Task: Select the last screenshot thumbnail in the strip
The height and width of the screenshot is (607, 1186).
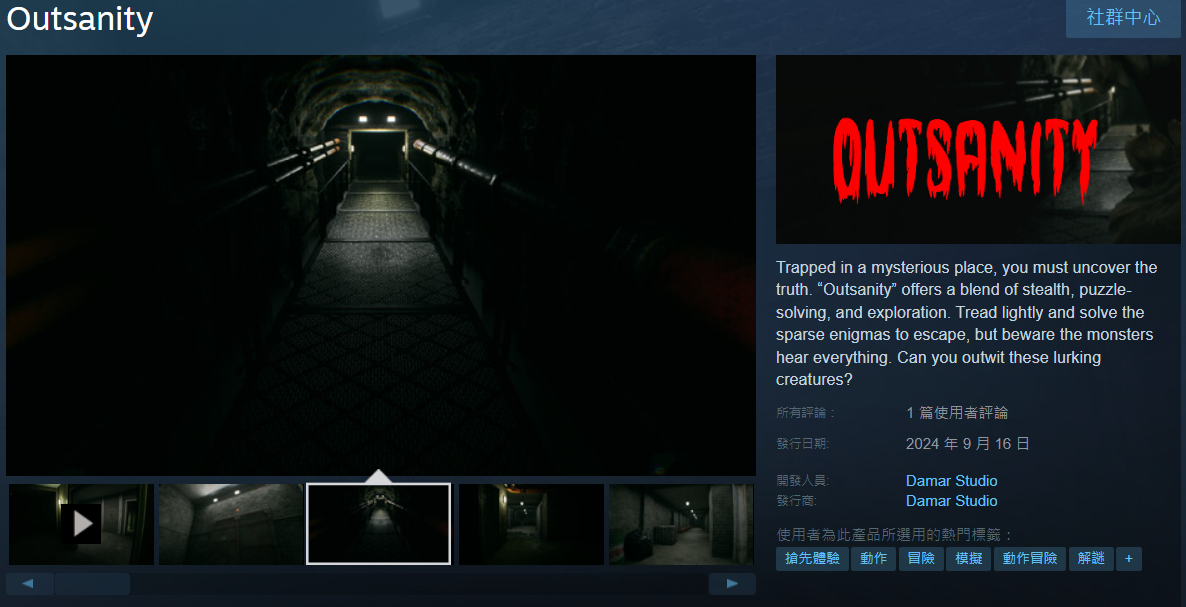Action: [681, 523]
